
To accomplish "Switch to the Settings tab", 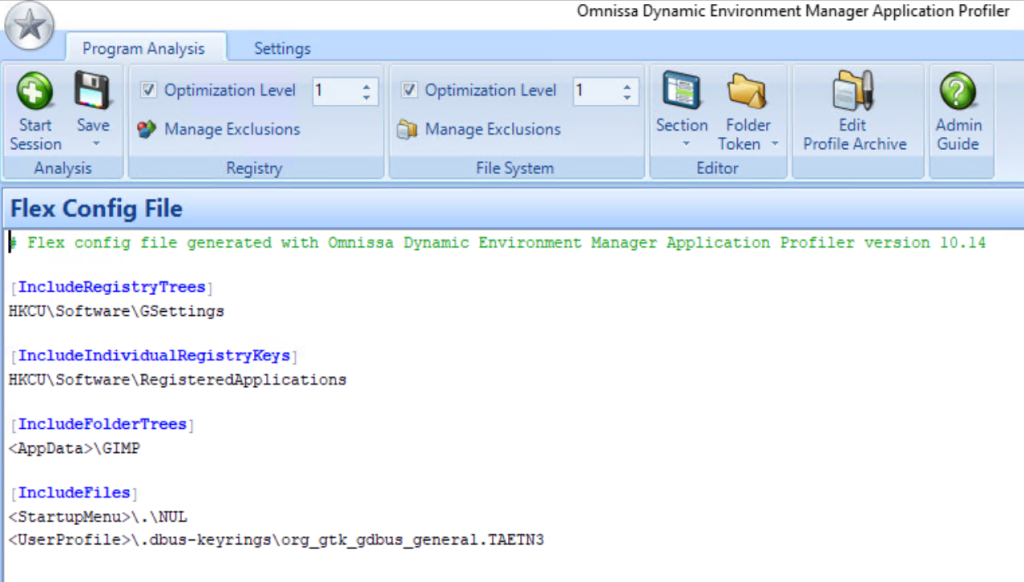I will click(x=282, y=48).
